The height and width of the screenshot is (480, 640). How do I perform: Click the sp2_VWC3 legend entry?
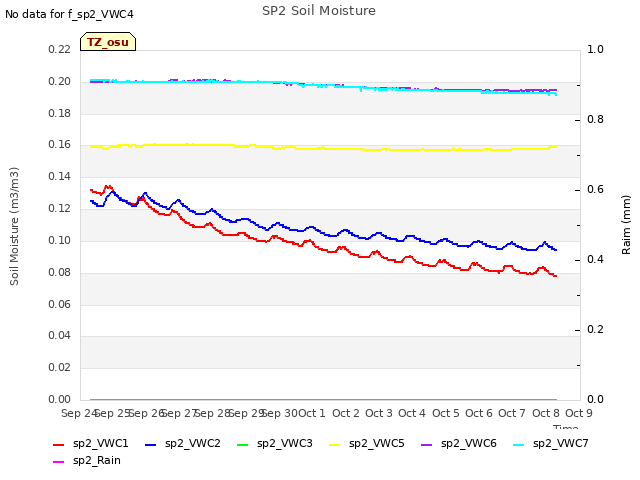click(x=274, y=444)
